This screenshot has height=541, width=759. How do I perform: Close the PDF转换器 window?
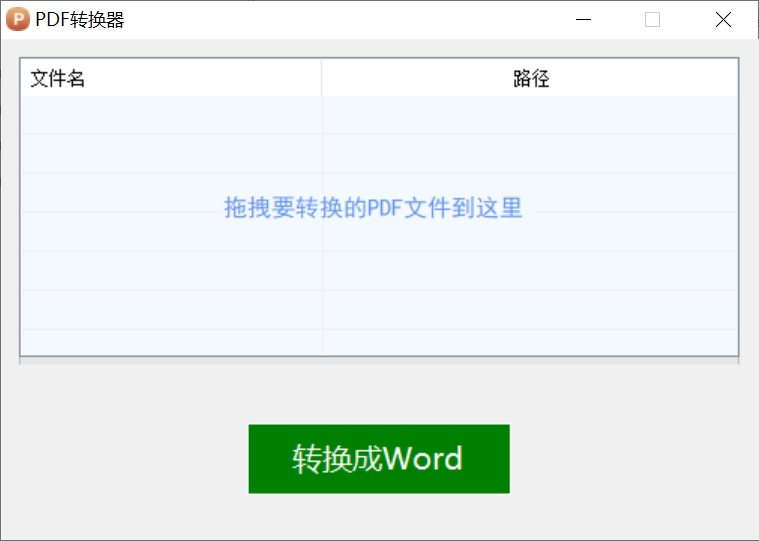723,19
